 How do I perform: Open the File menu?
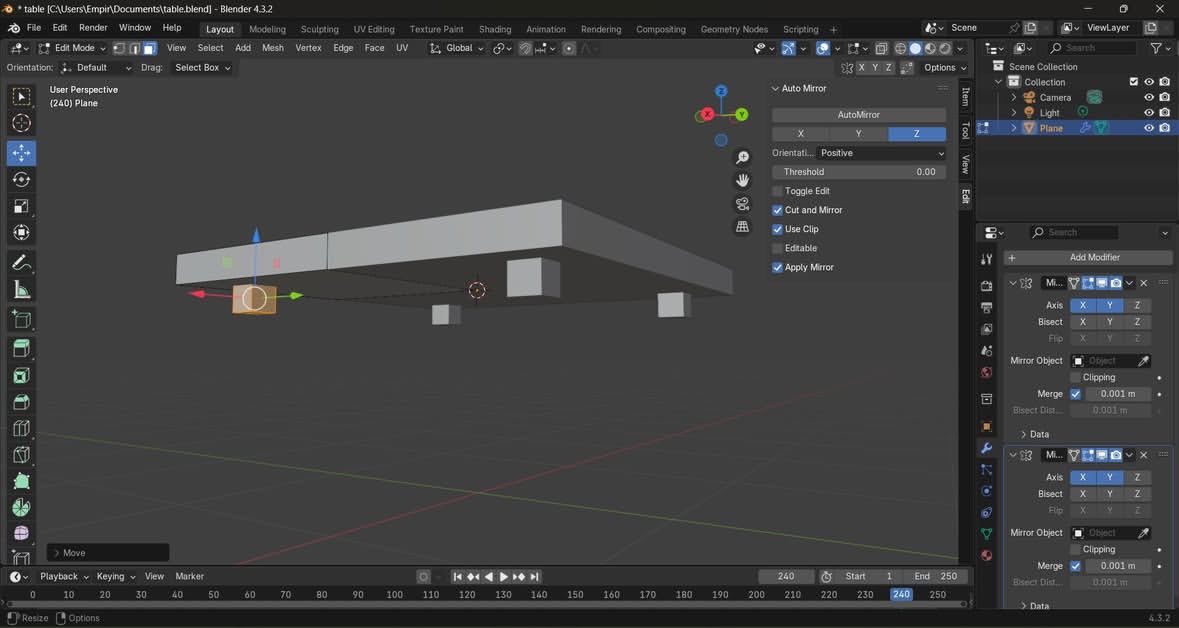[x=34, y=28]
